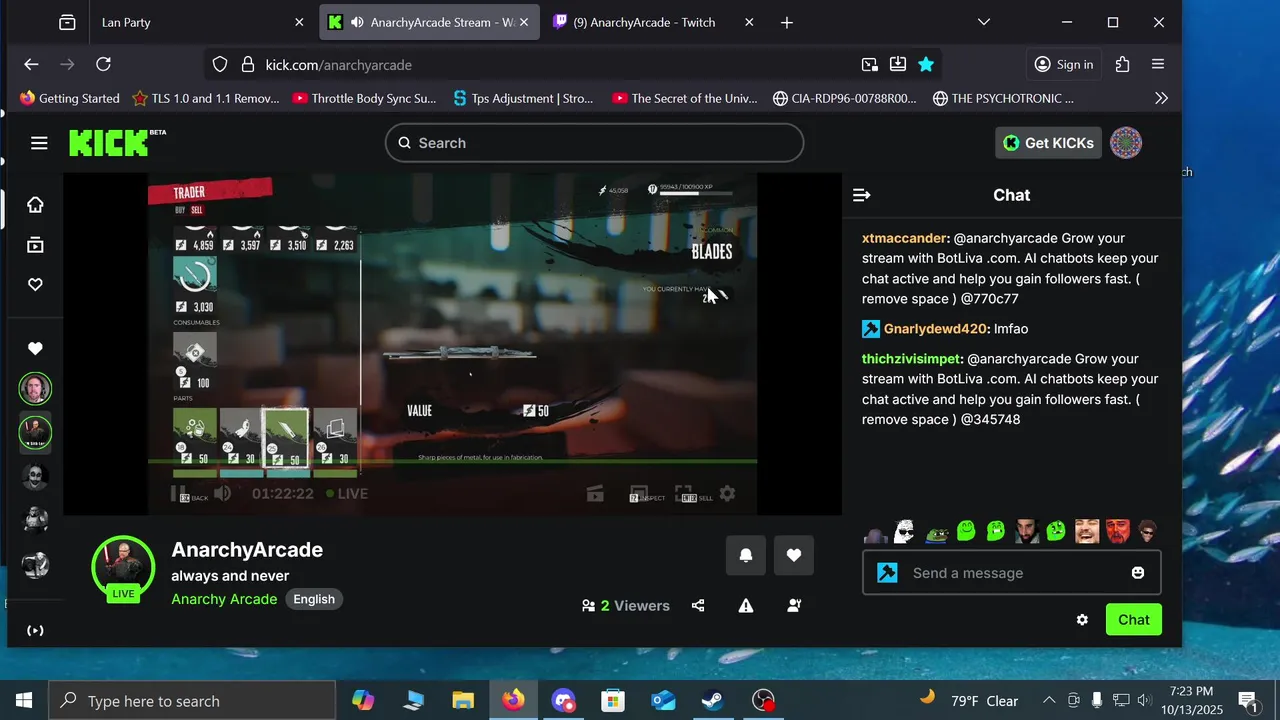Image resolution: width=1280 pixels, height=720 pixels.
Task: Toggle theater mode in the player
Action: pyautogui.click(x=639, y=493)
